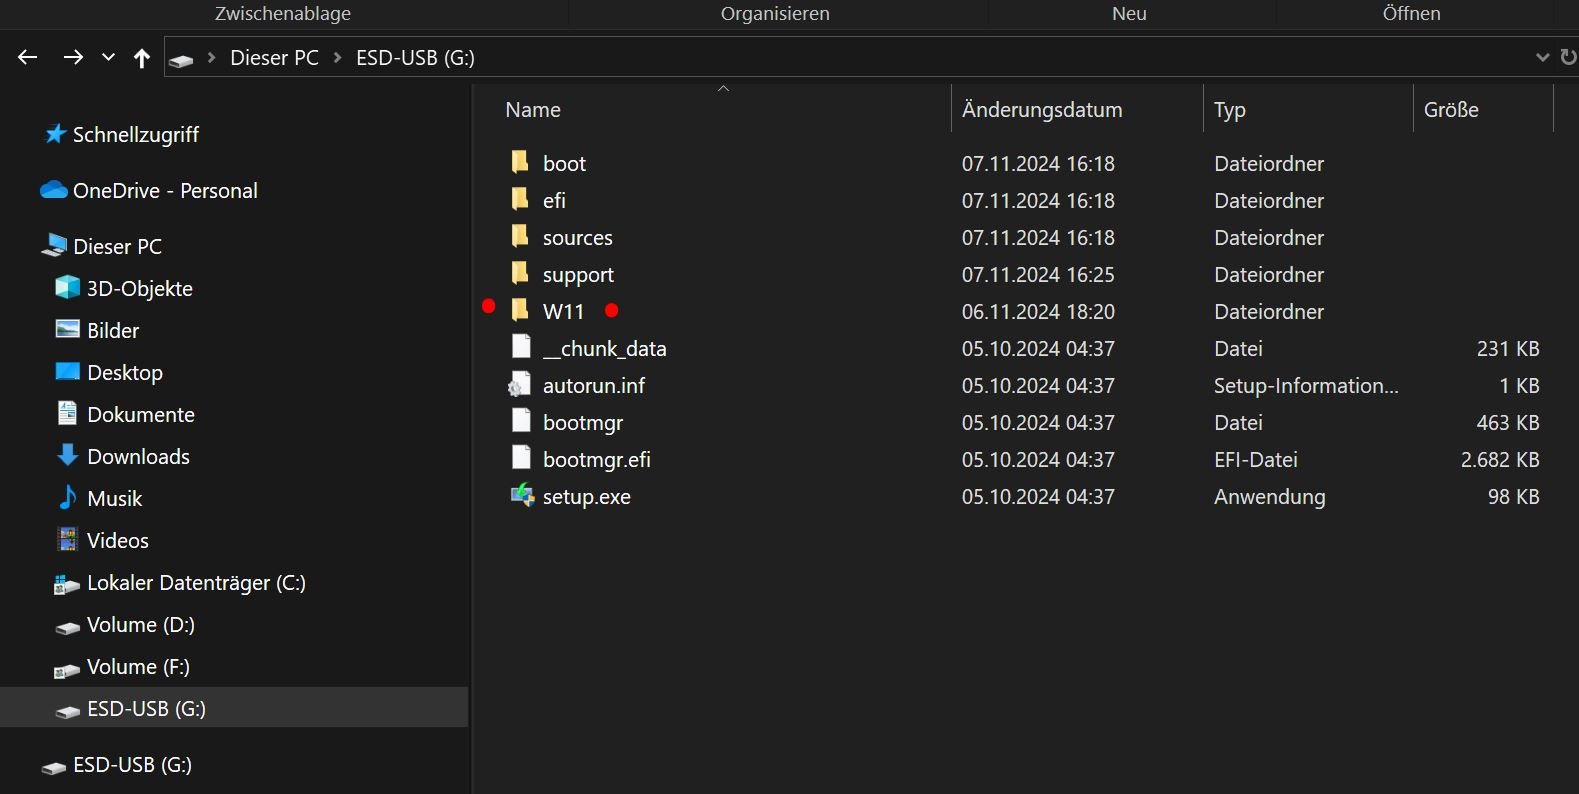
Task: Open Musik in the navigation pane
Action: (115, 499)
